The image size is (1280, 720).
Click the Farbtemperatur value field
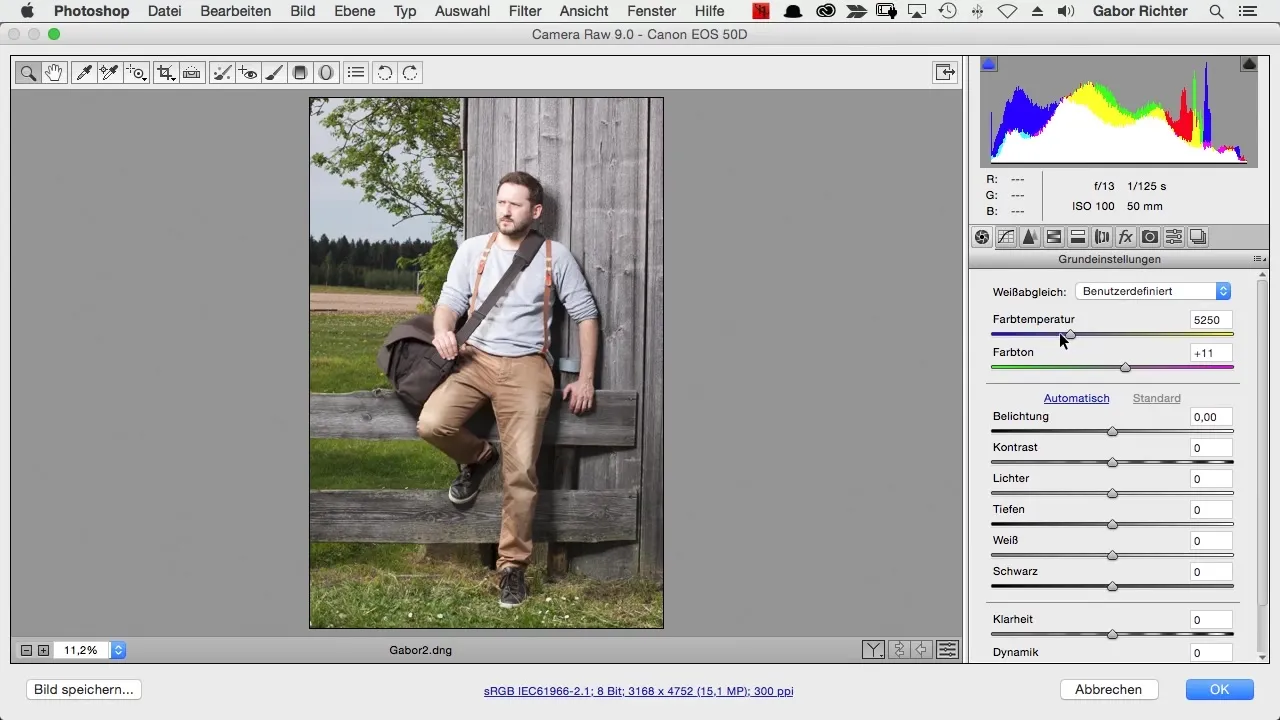point(1211,320)
